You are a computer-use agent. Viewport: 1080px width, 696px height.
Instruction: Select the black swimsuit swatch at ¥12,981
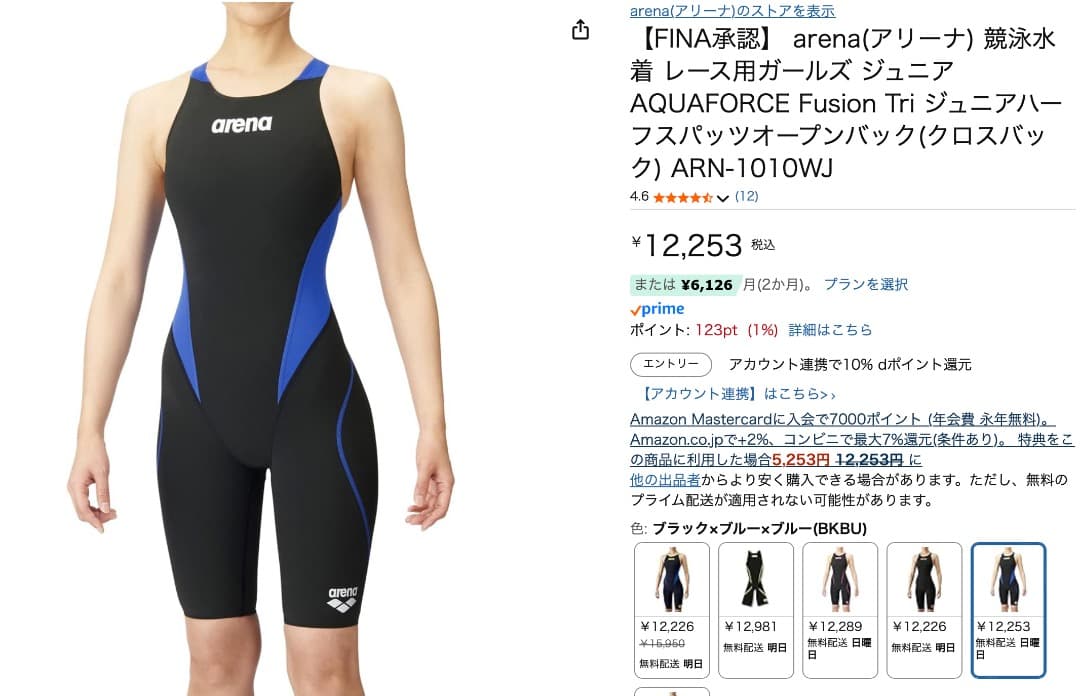[x=756, y=610]
